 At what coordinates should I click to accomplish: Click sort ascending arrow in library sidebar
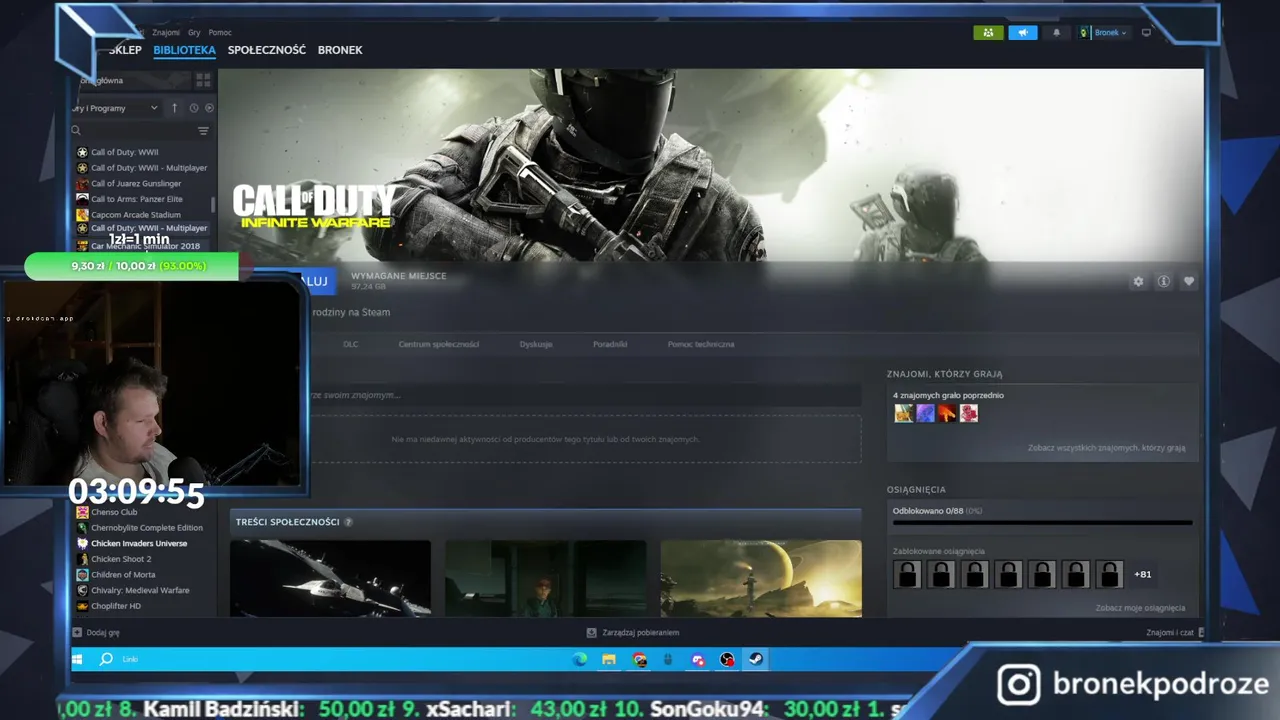pyautogui.click(x=174, y=108)
